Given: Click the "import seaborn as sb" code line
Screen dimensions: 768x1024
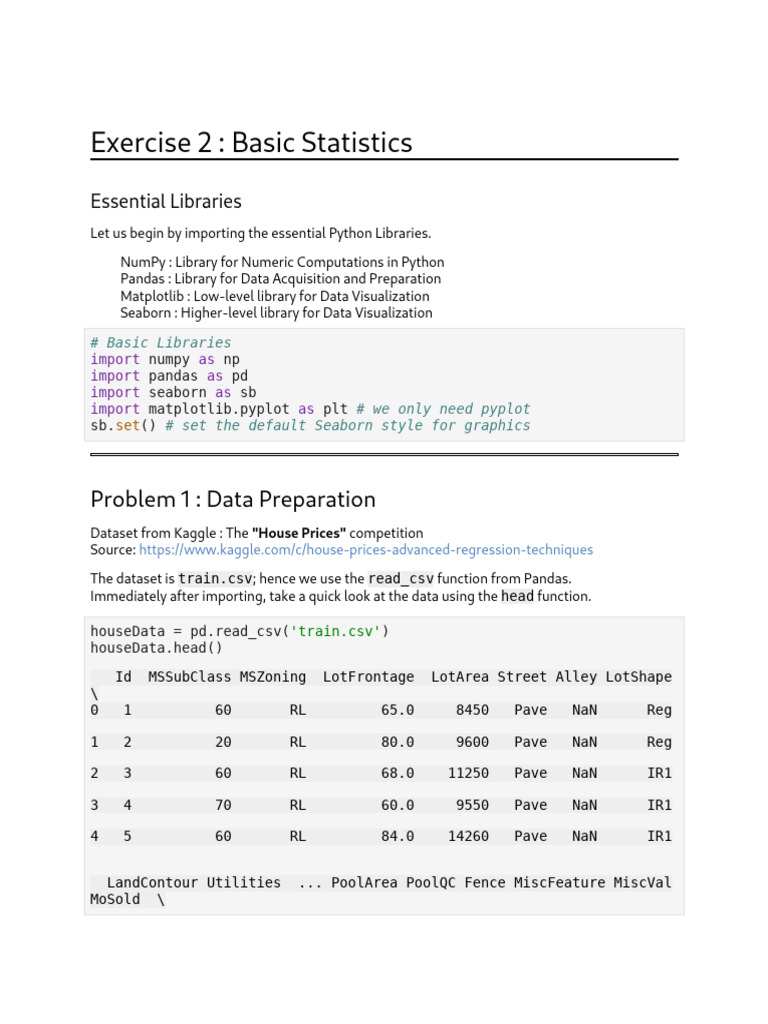Looking at the screenshot, I should [x=173, y=393].
